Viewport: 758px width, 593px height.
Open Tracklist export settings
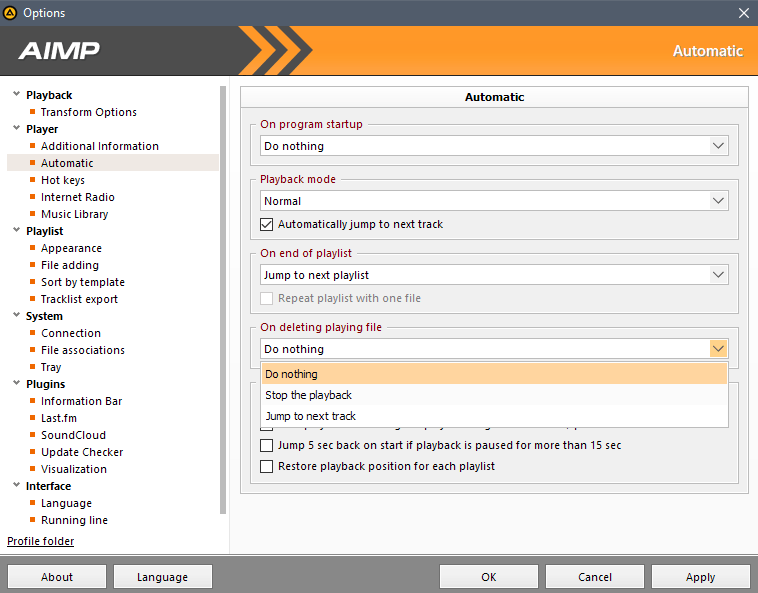pyautogui.click(x=79, y=299)
